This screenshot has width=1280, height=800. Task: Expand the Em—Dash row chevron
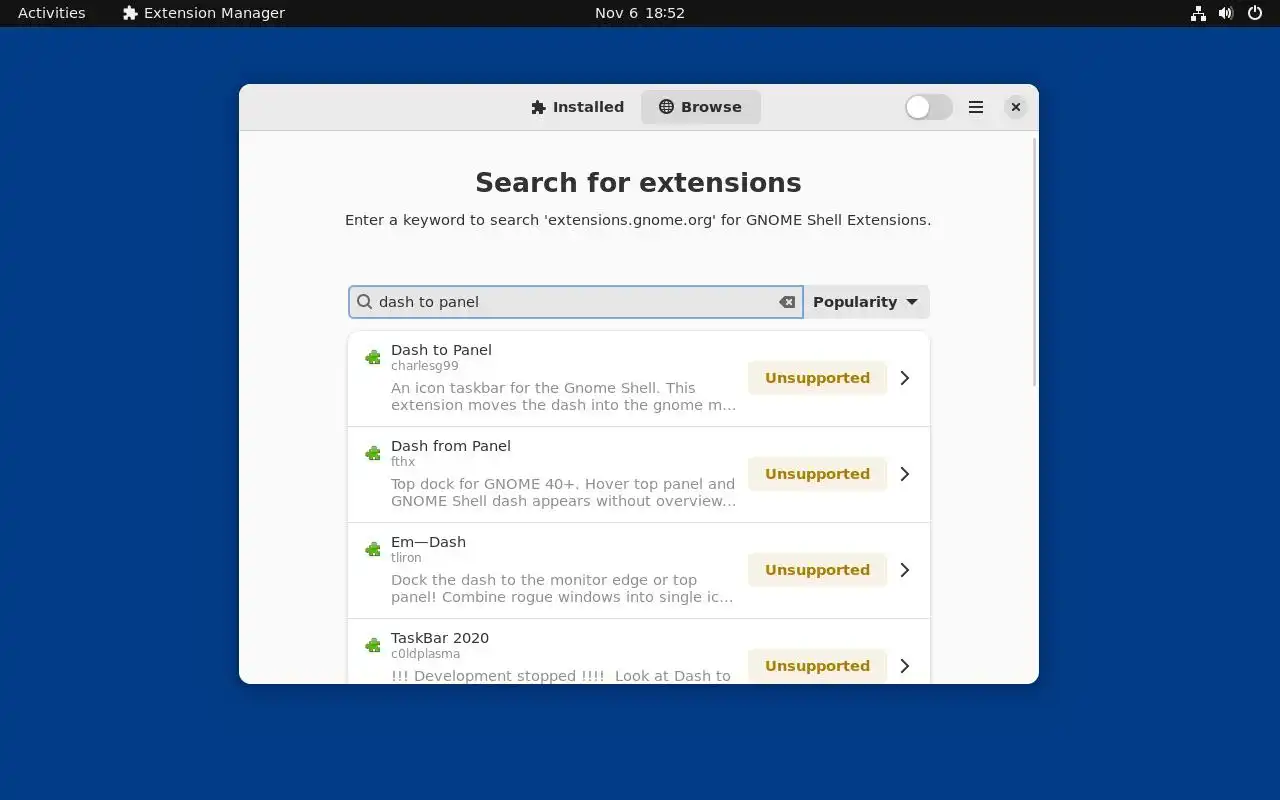coord(905,570)
